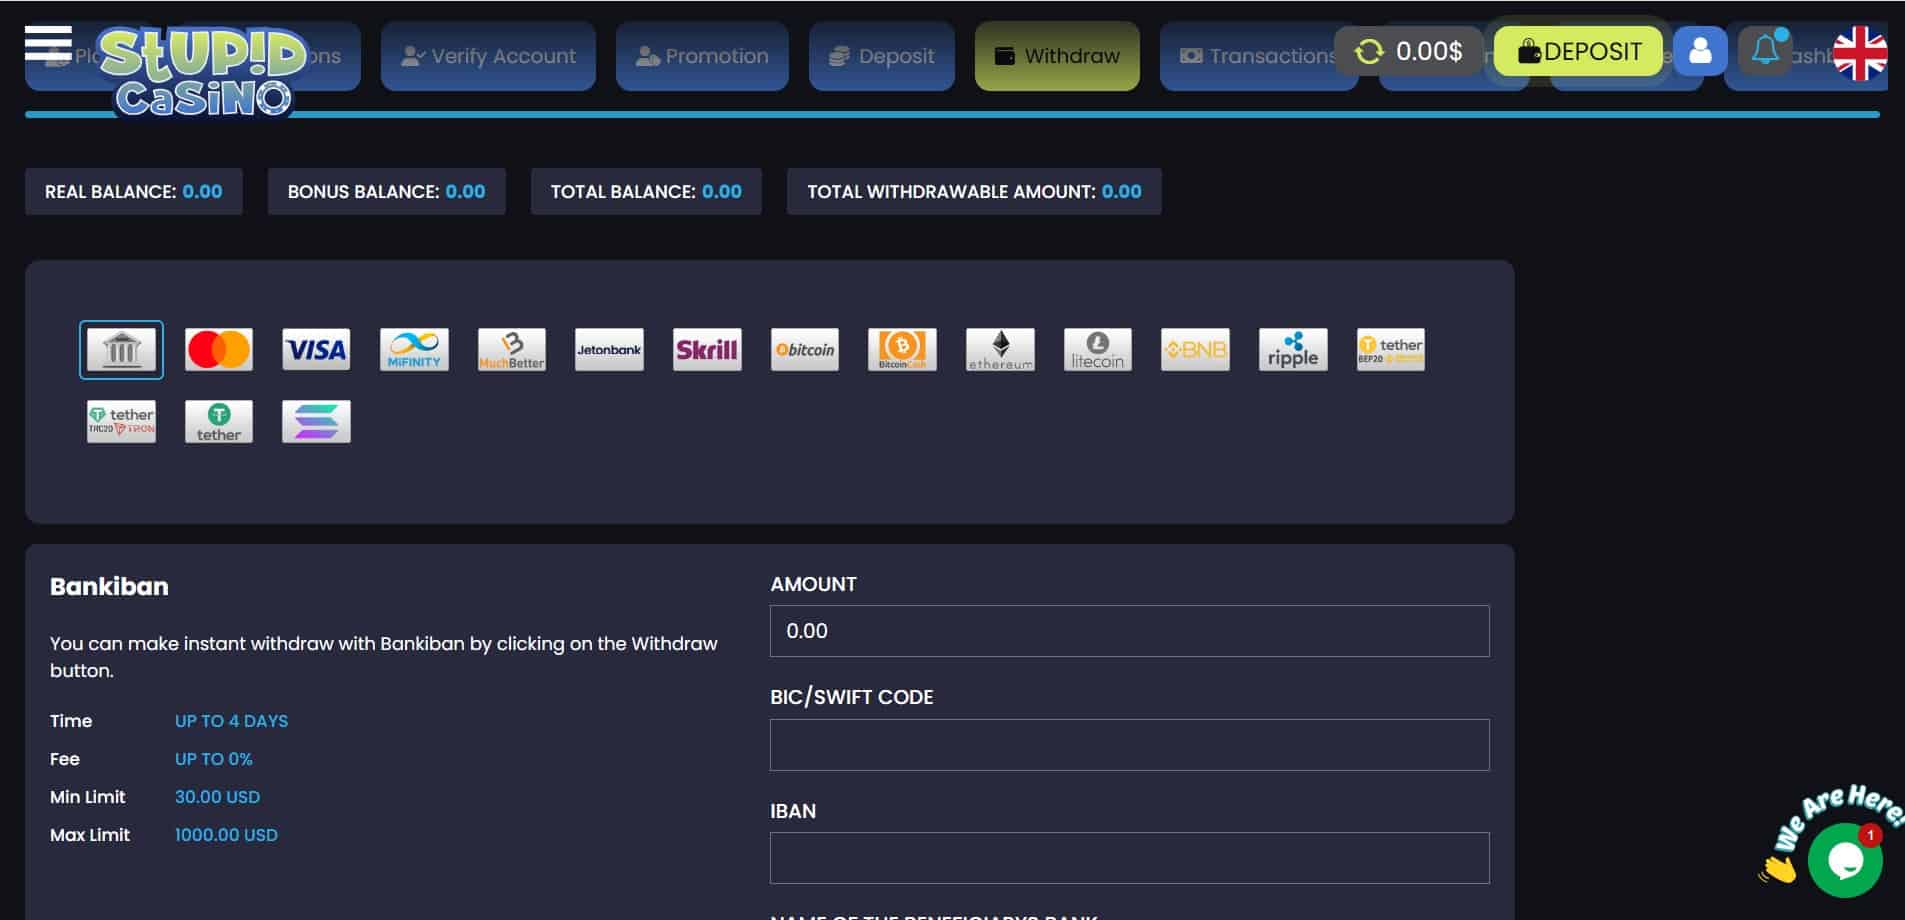The height and width of the screenshot is (920, 1905).
Task: Select the Solana payment icon
Action: coord(316,422)
